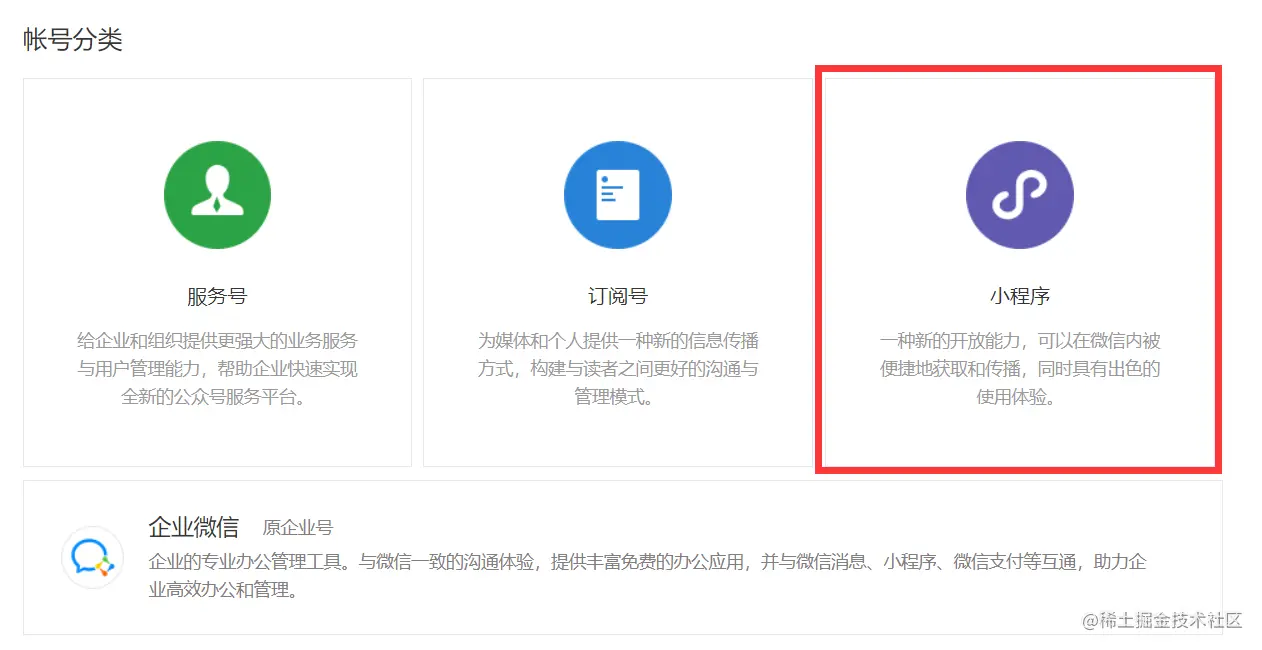Select the 服务号 title text
This screenshot has width=1262, height=650.
coord(217,296)
